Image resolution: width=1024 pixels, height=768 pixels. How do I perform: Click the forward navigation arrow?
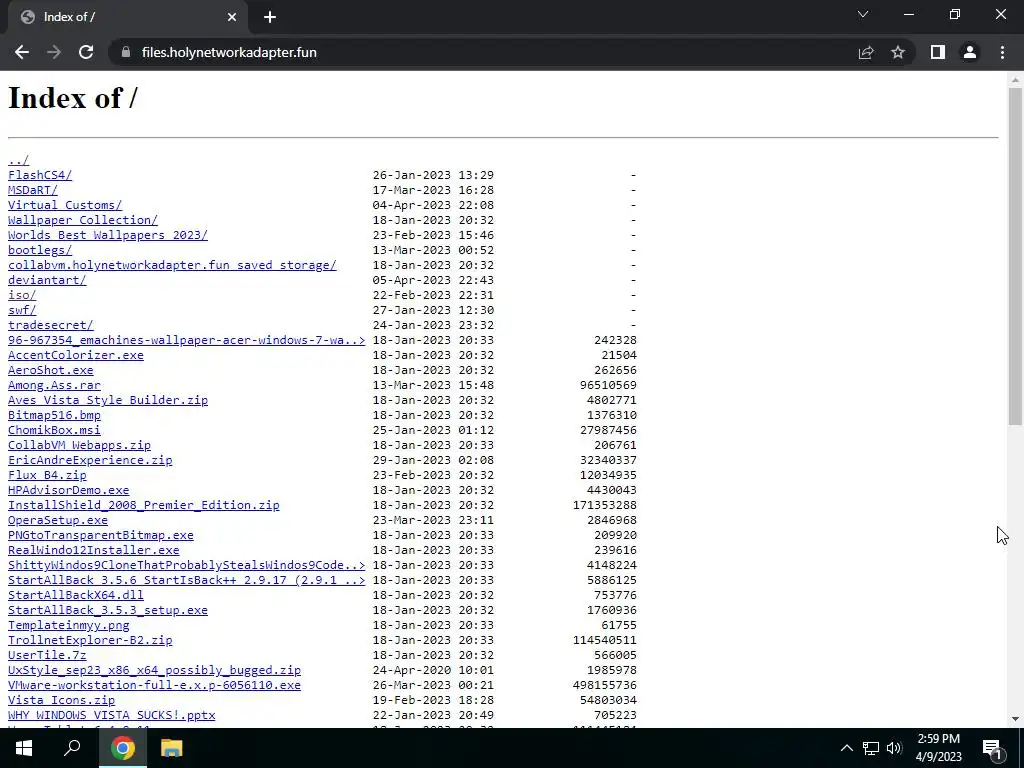tap(54, 52)
